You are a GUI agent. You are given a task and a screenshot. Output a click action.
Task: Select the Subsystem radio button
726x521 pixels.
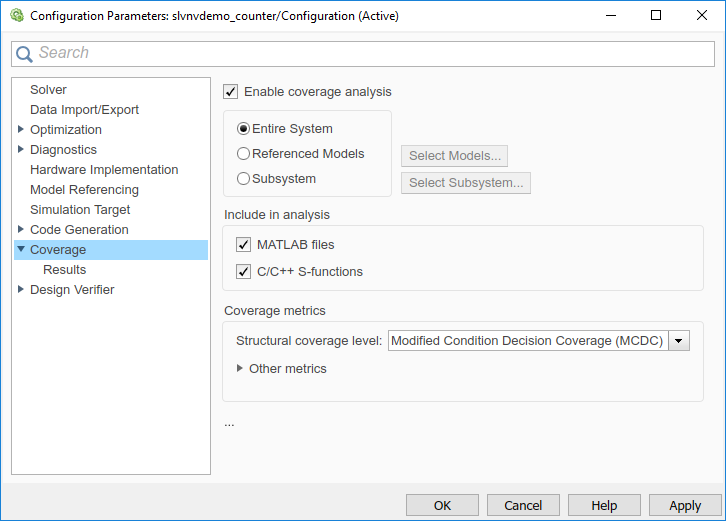244,179
